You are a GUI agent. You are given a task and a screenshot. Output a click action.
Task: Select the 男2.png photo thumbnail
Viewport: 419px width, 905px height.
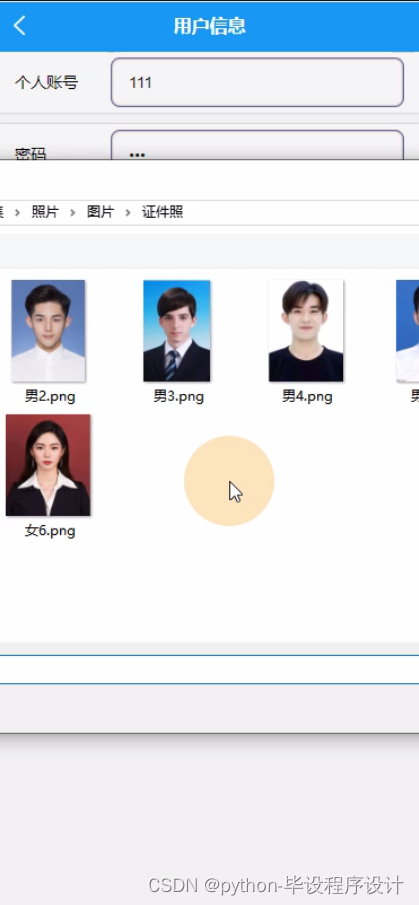pos(48,331)
